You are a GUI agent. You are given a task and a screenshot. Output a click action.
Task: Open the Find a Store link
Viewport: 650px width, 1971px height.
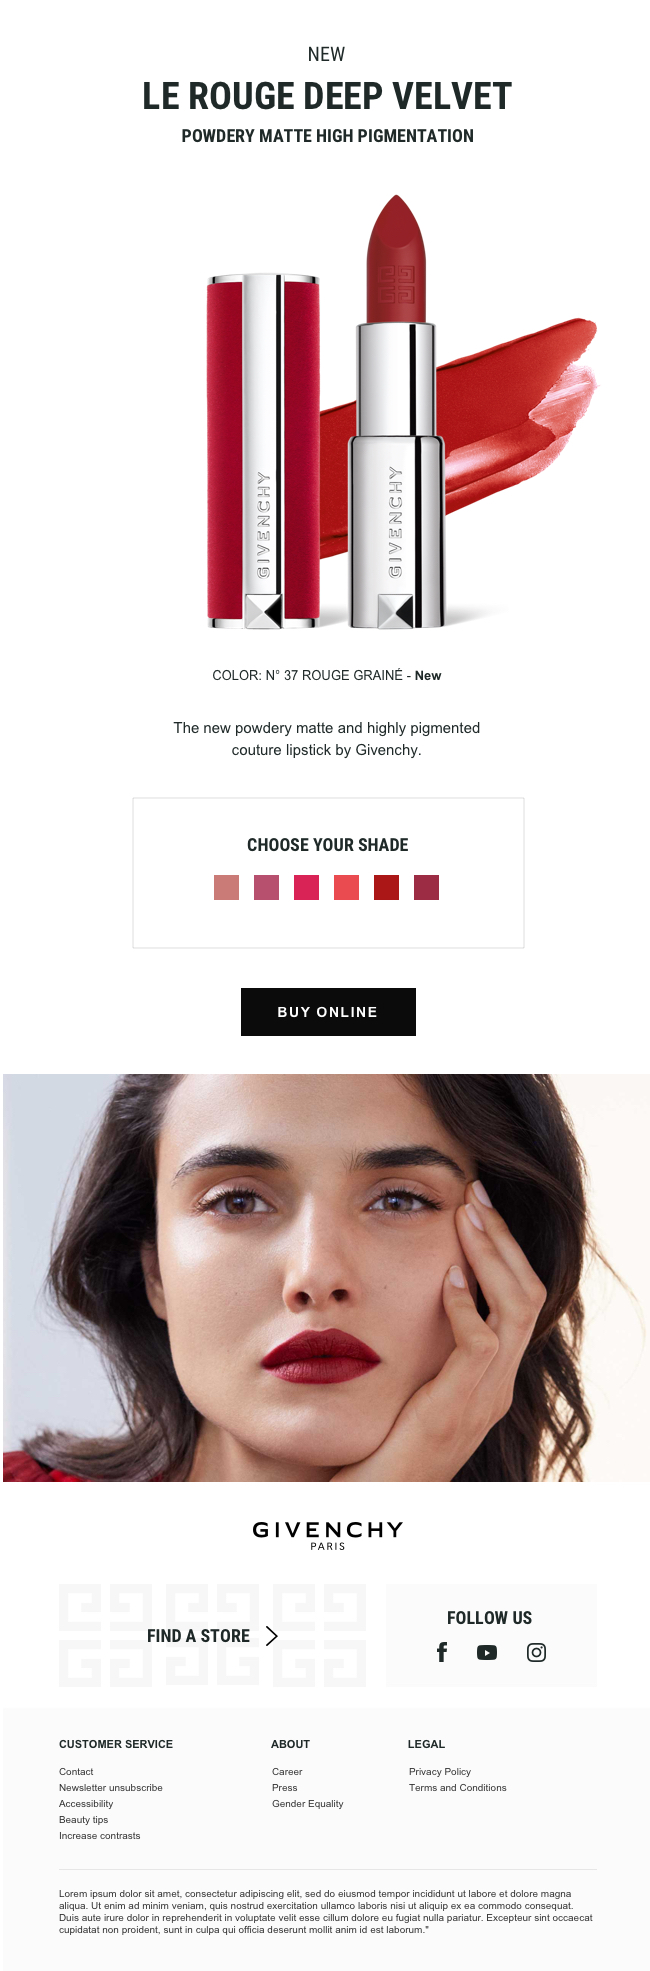(198, 1636)
